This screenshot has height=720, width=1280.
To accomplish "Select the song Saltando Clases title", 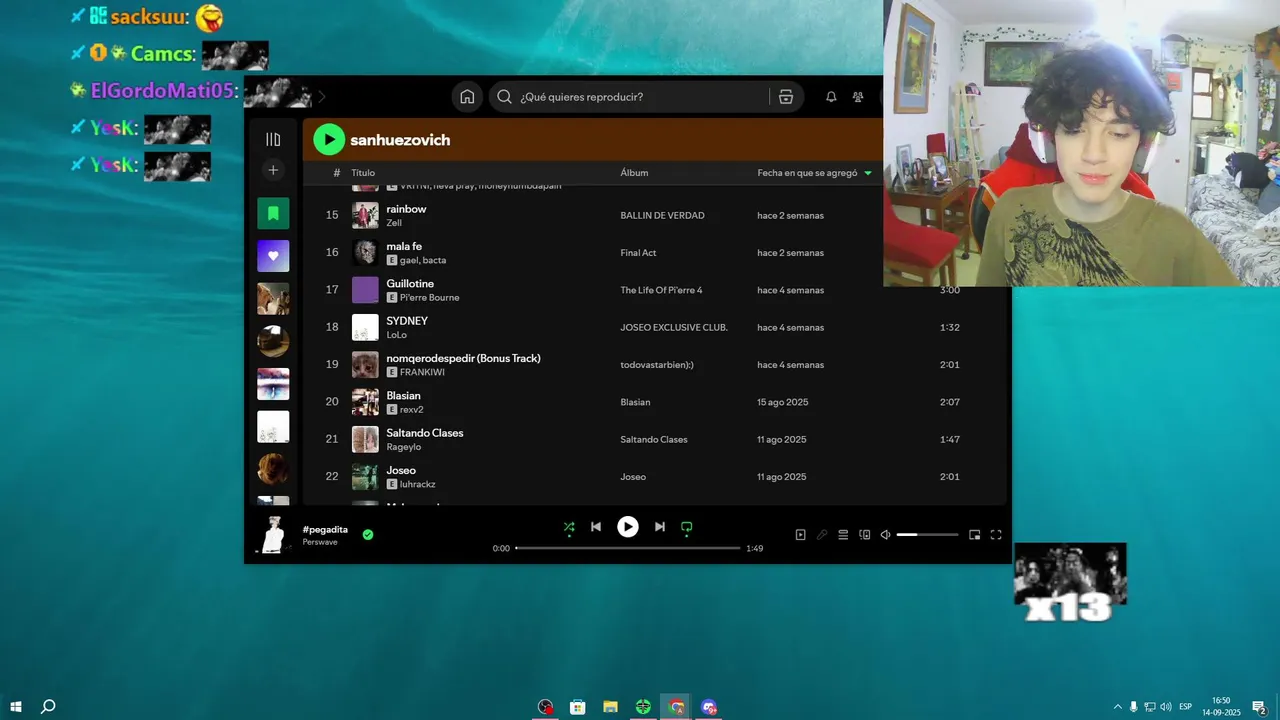I will [x=425, y=433].
